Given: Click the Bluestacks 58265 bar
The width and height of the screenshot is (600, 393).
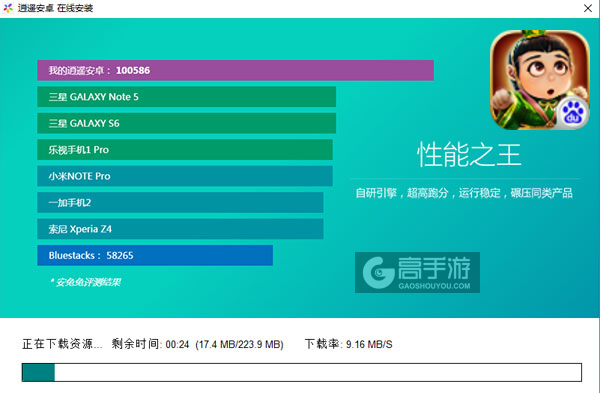Looking at the screenshot, I should click(x=155, y=255).
